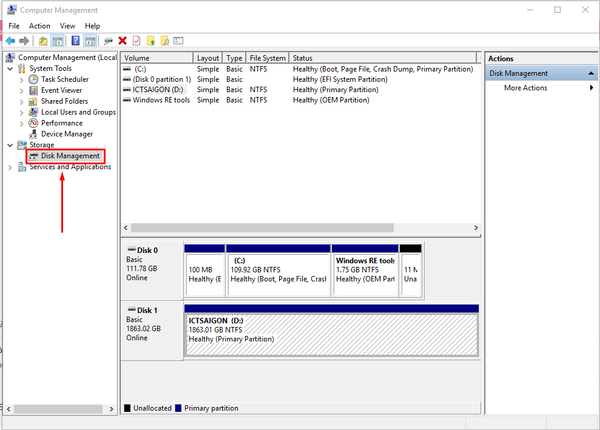Collapse the Storage tree node
The width and height of the screenshot is (600, 430).
pos(11,145)
